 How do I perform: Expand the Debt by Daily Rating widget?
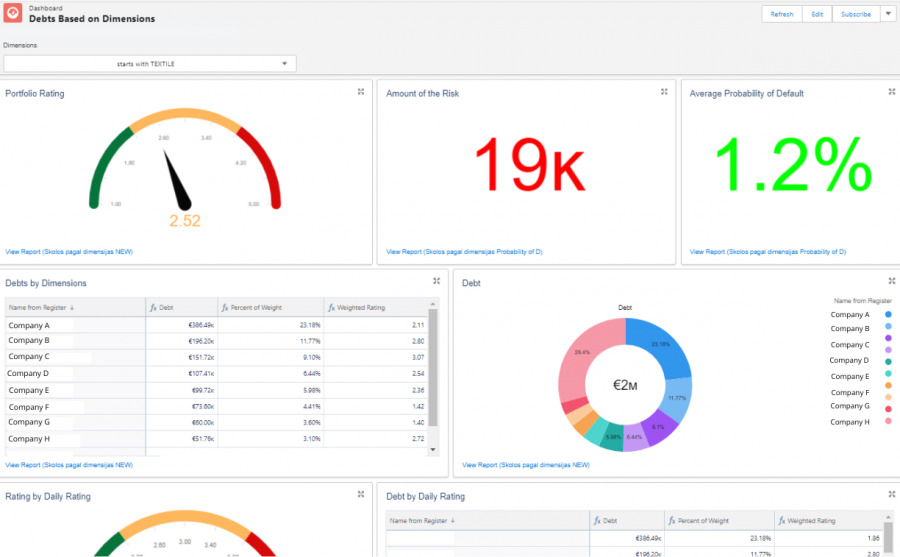click(x=892, y=494)
